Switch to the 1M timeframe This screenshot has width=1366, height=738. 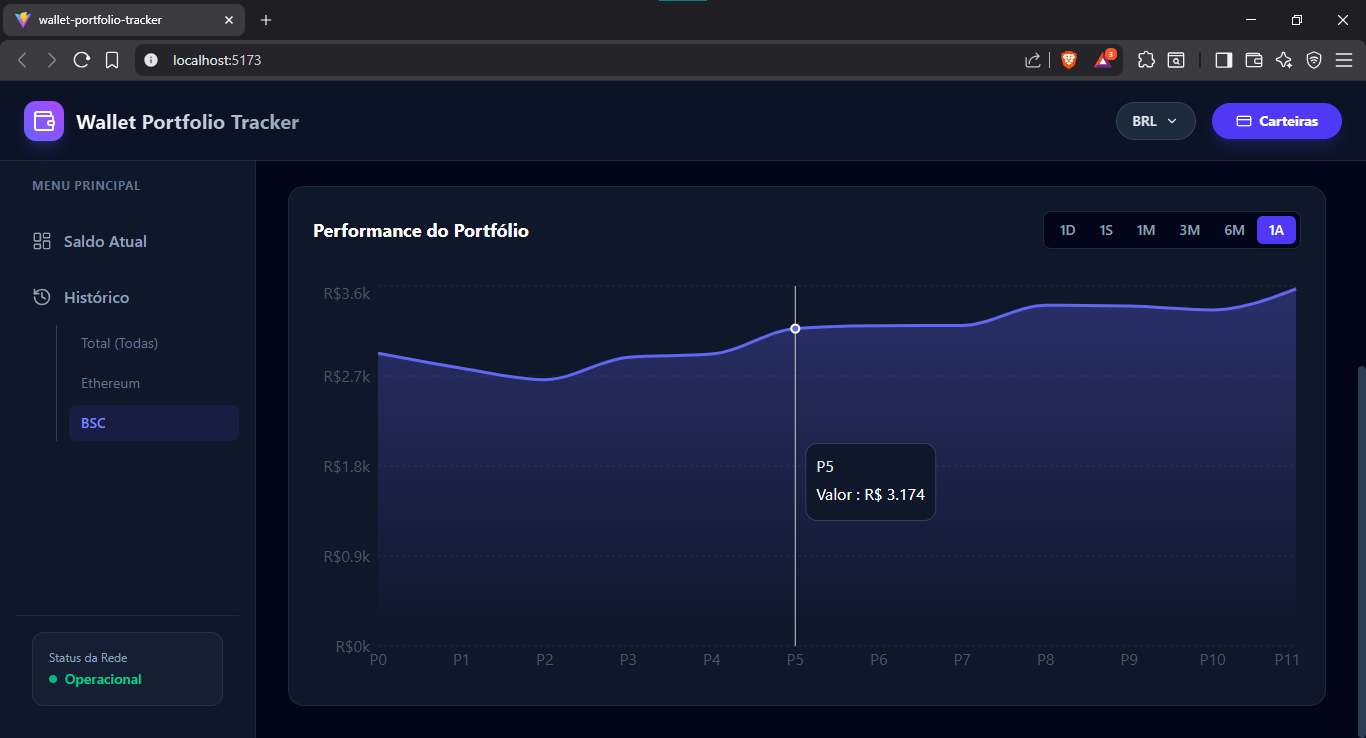pyautogui.click(x=1146, y=229)
